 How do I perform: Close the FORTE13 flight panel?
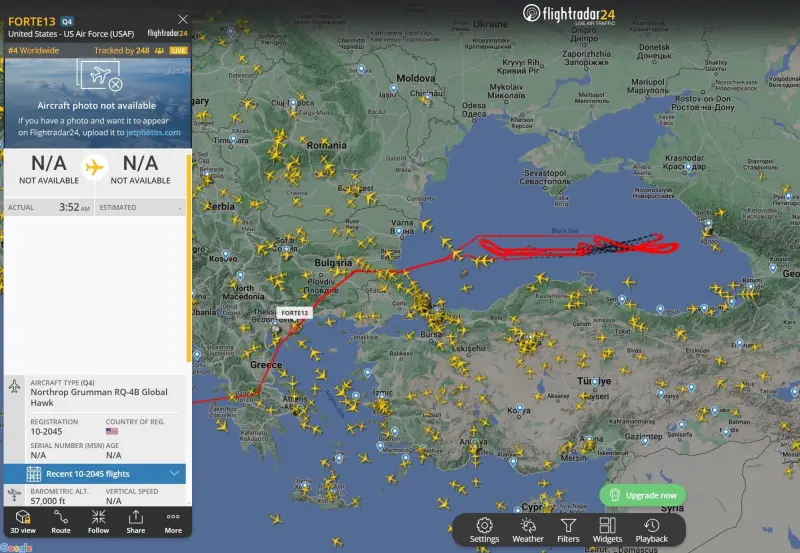(183, 19)
